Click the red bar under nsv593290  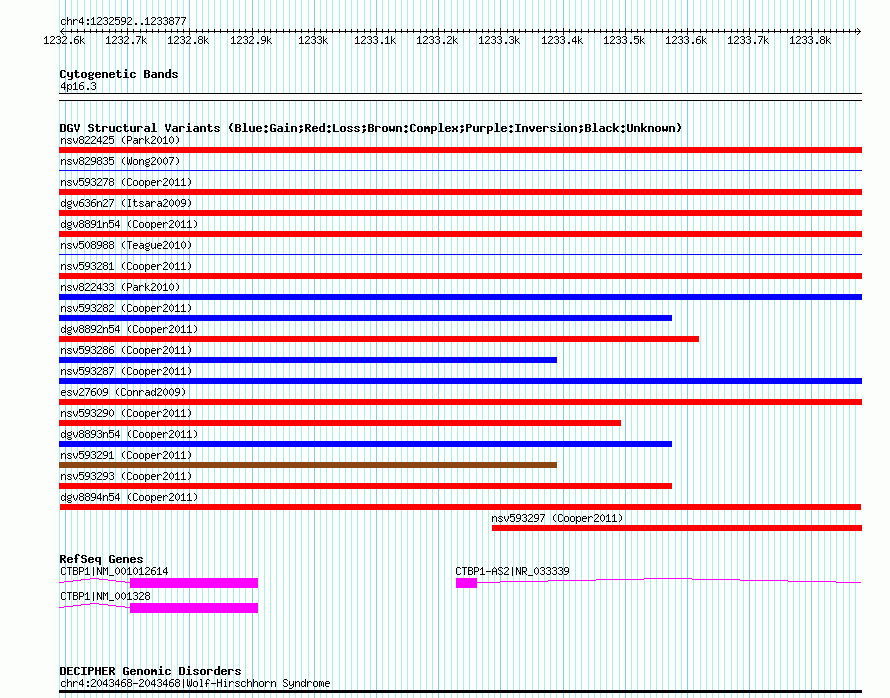(x=340, y=423)
